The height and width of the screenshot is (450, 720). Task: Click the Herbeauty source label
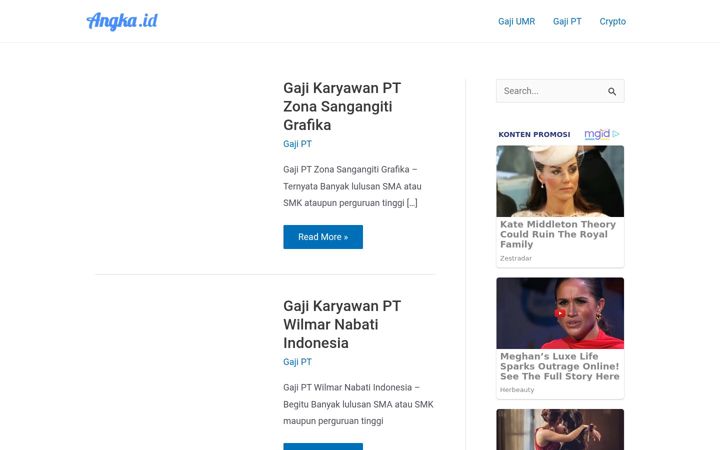point(517,390)
